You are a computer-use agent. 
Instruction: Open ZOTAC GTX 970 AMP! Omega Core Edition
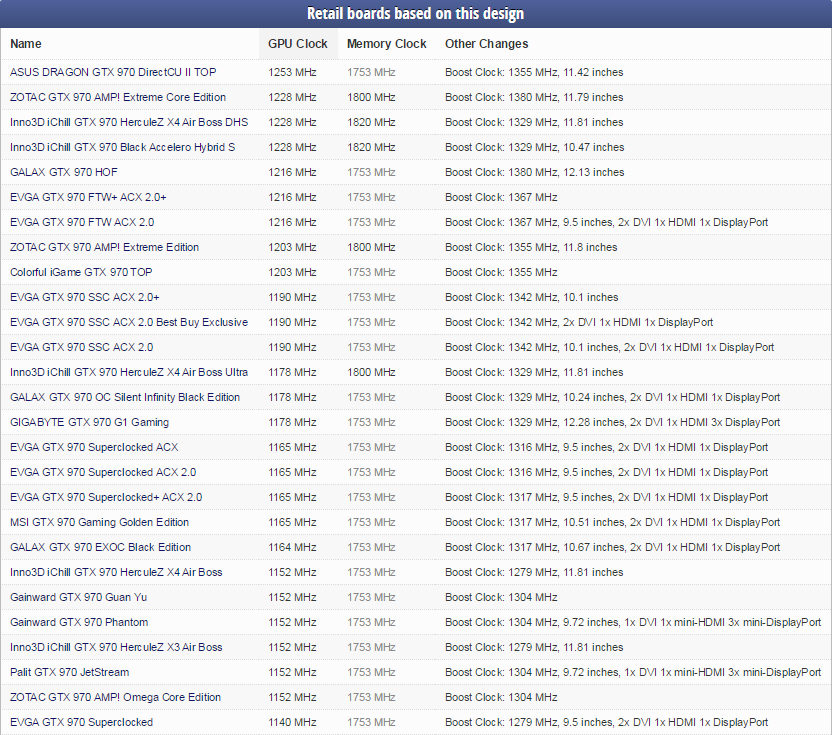115,696
